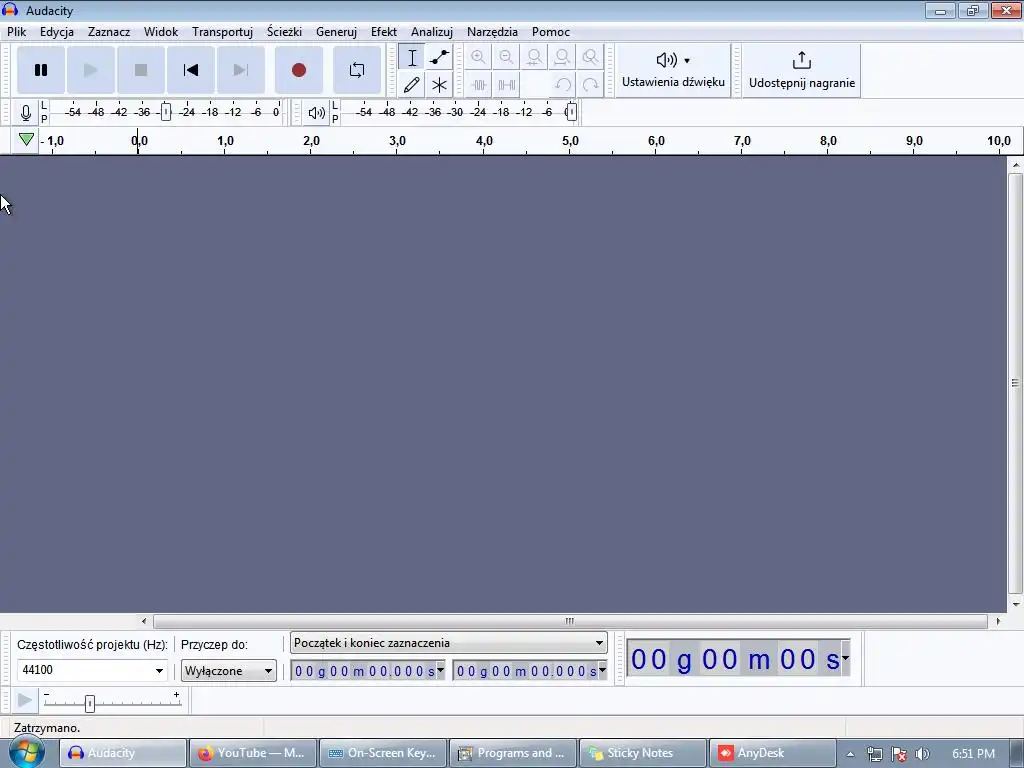Click the system tray volume icon

[922, 754]
